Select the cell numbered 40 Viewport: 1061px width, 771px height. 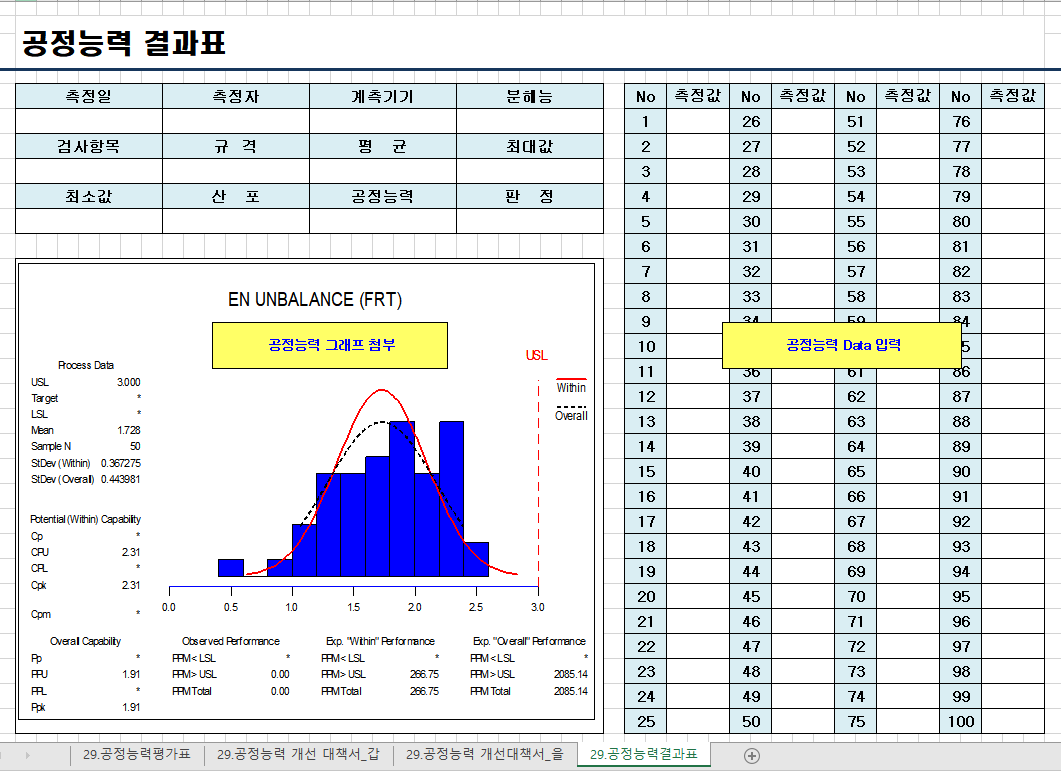[x=750, y=472]
